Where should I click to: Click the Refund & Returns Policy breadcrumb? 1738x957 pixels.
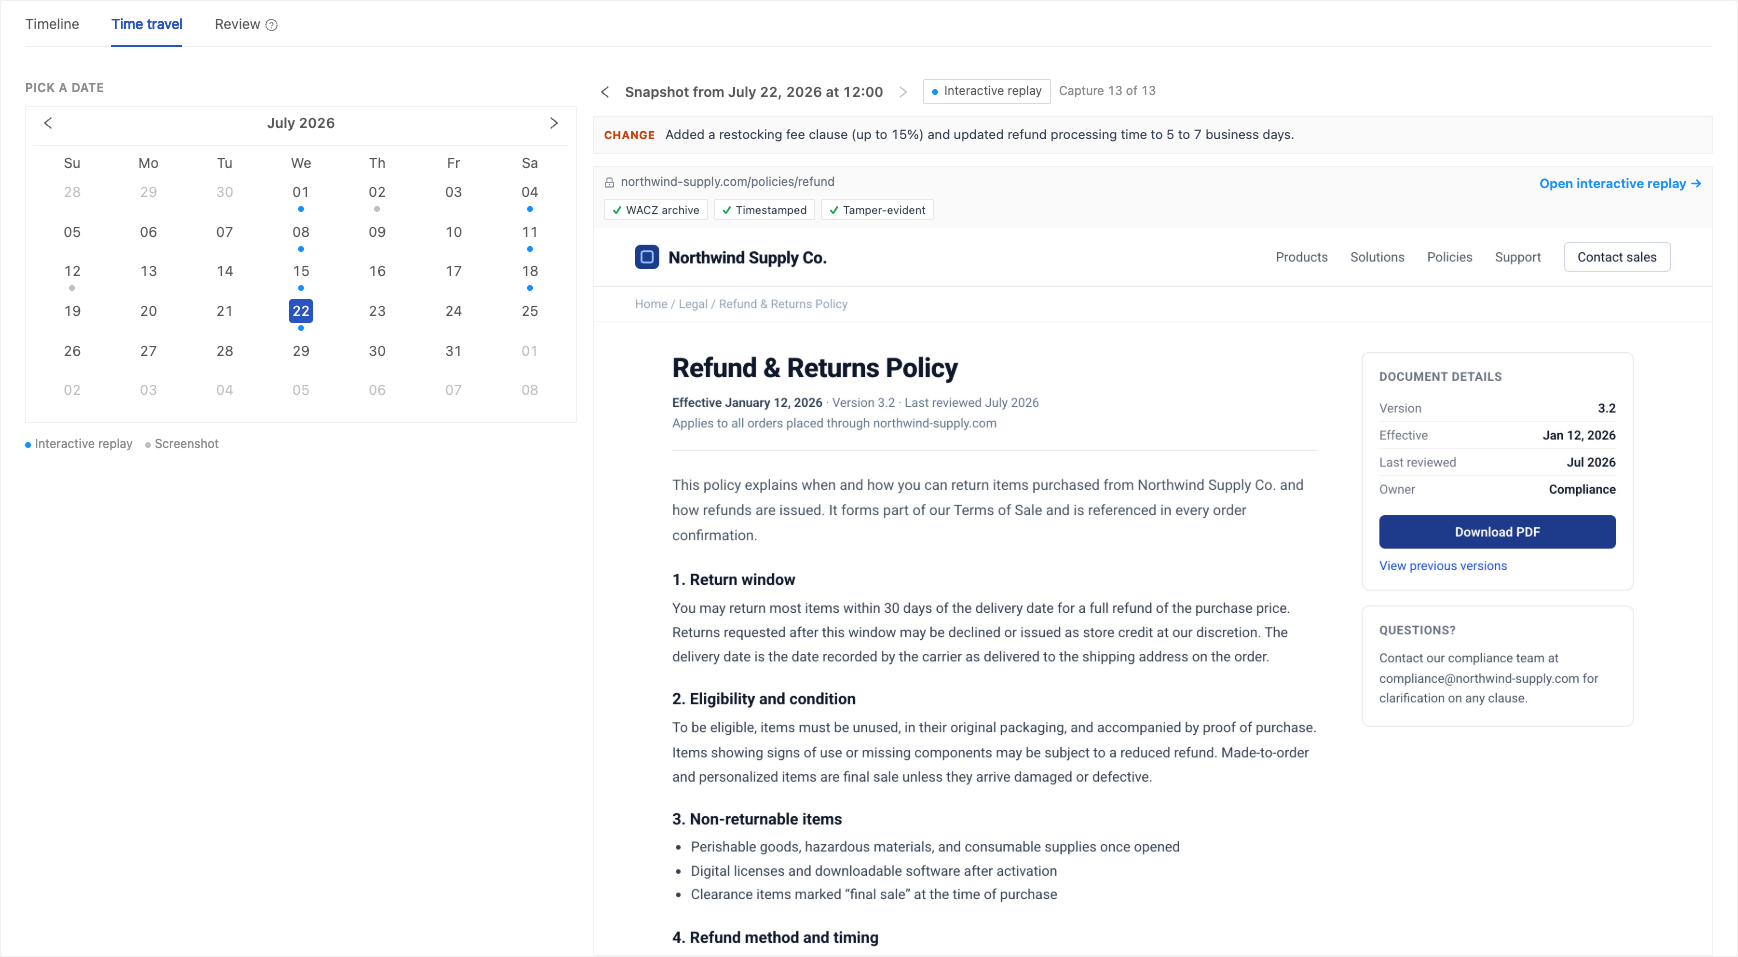[x=783, y=304]
